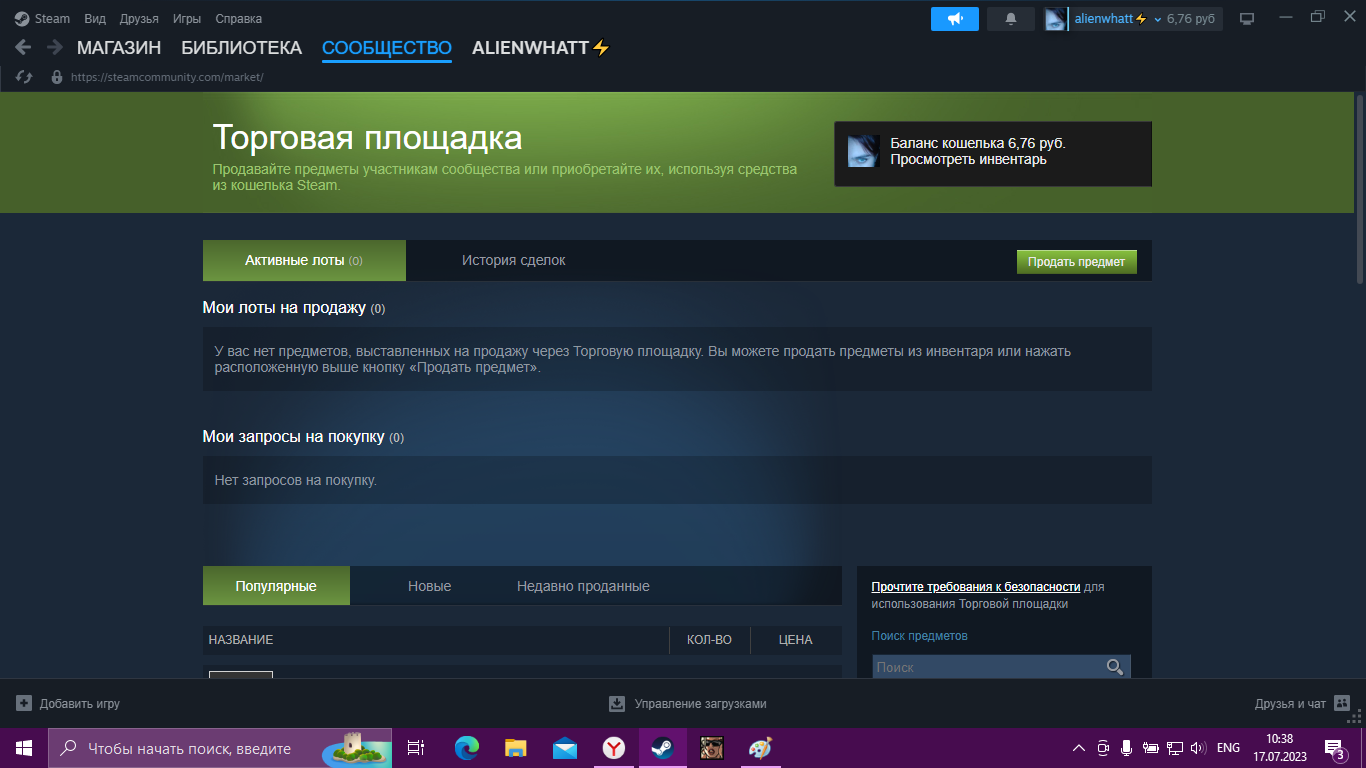Click the battery tray icon
The height and width of the screenshot is (768, 1366).
pos(1151,748)
